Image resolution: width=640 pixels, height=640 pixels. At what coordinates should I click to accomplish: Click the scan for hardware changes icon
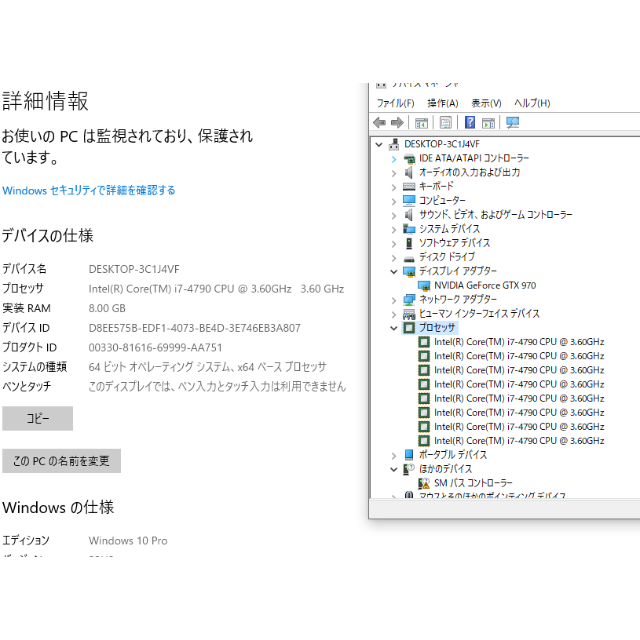pyautogui.click(x=512, y=122)
